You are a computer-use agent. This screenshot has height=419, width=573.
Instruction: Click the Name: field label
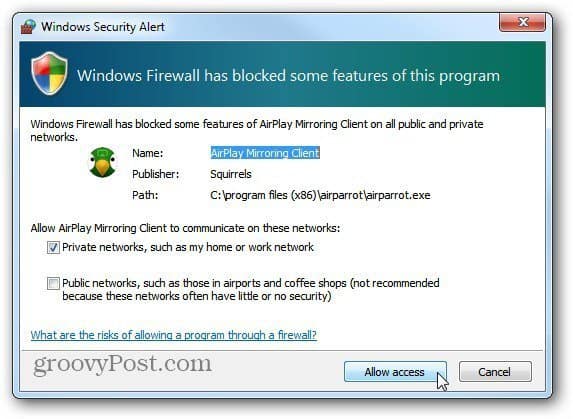coord(148,153)
